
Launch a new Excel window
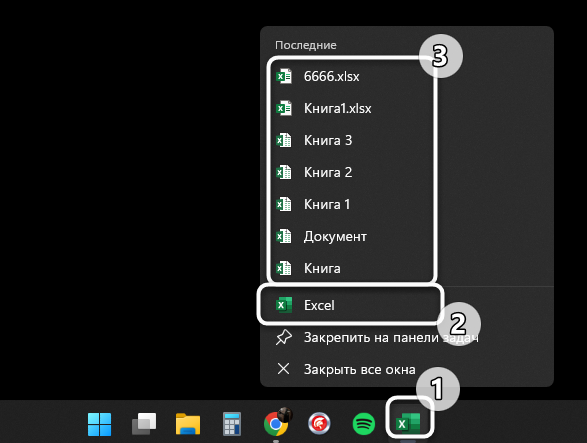pyautogui.click(x=350, y=305)
